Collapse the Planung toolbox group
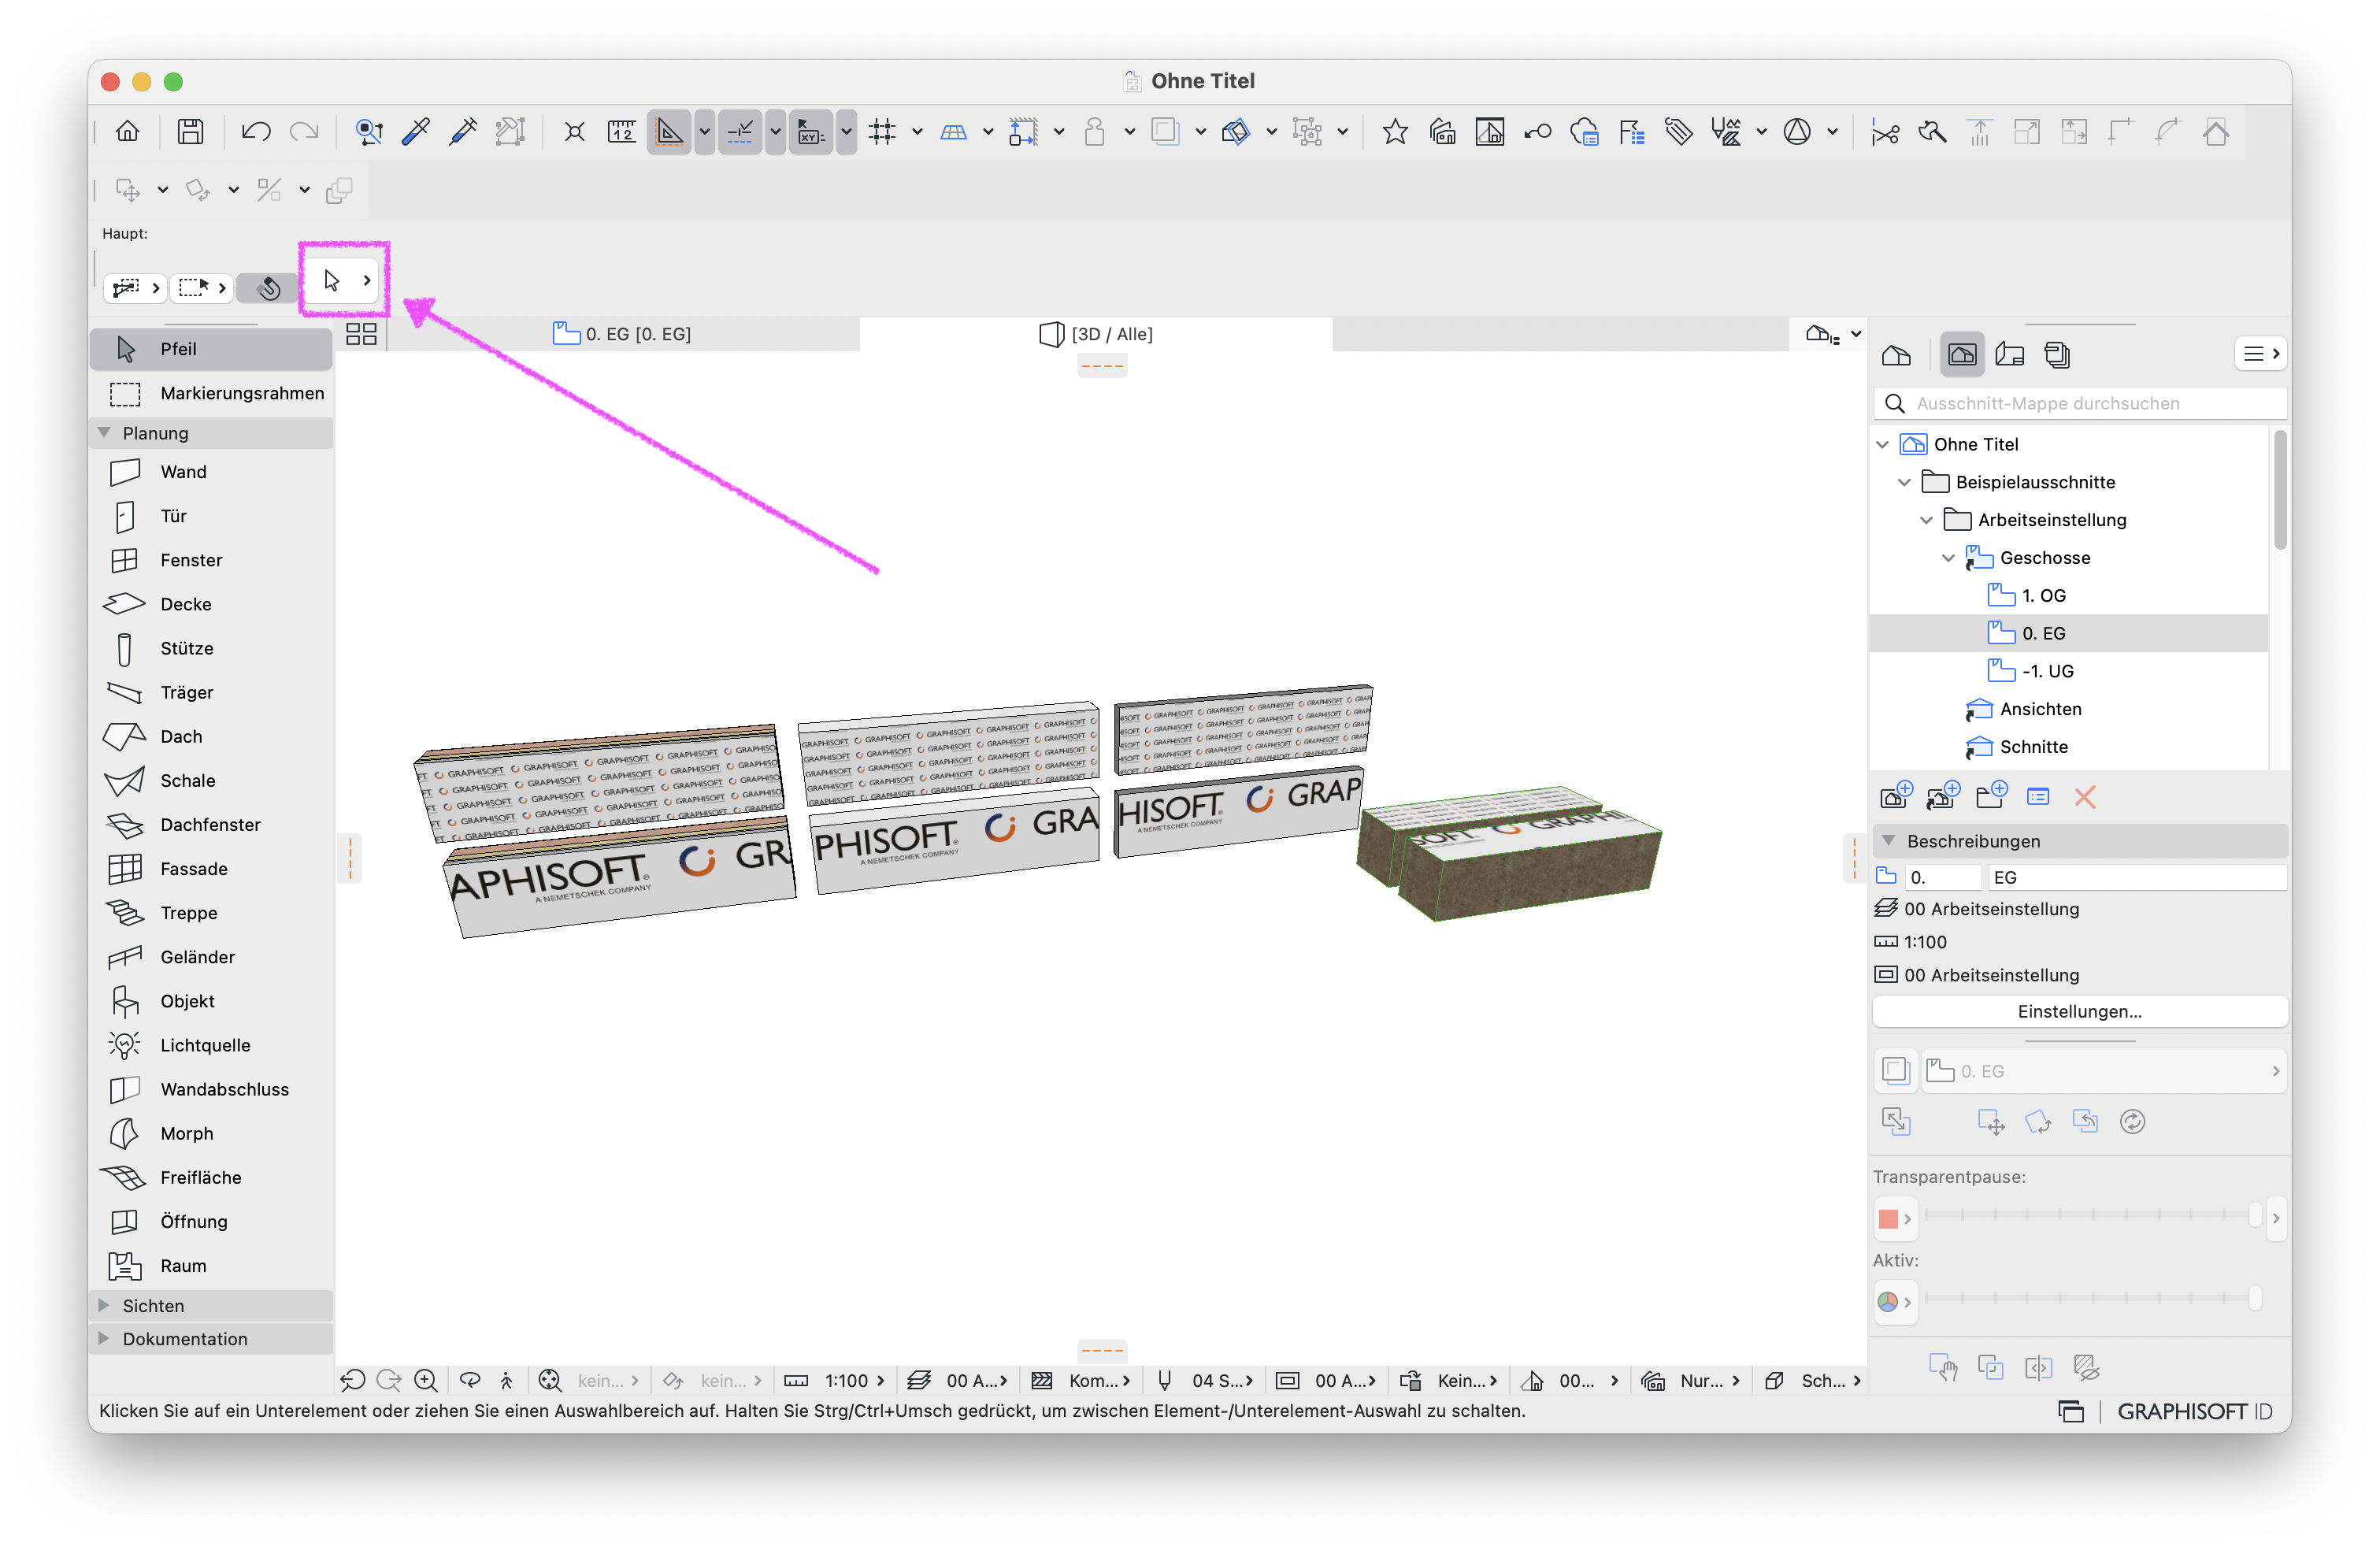 104,432
